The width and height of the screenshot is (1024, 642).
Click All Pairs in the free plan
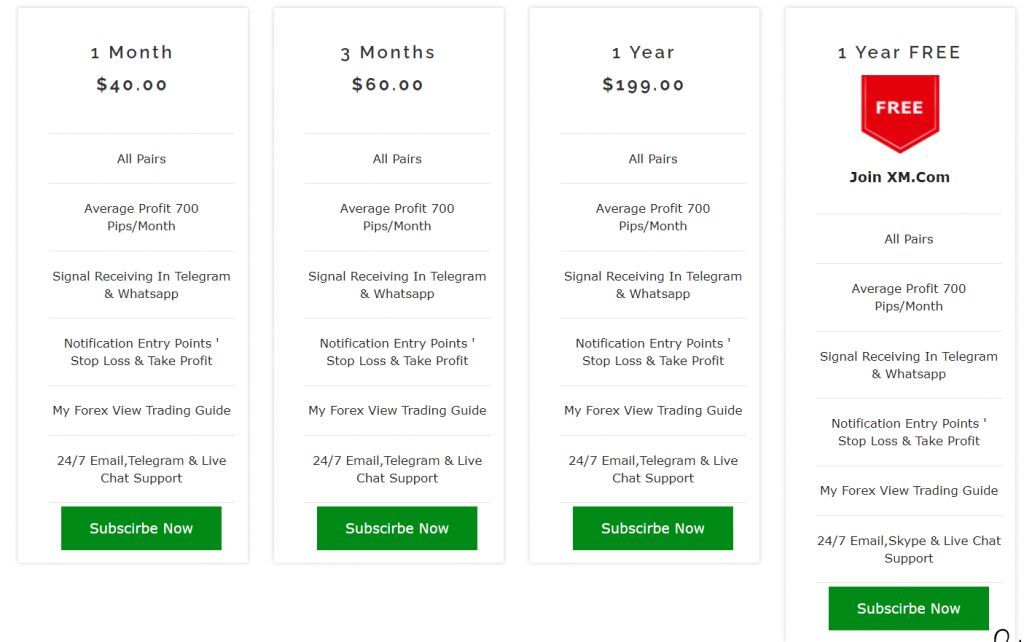click(908, 239)
